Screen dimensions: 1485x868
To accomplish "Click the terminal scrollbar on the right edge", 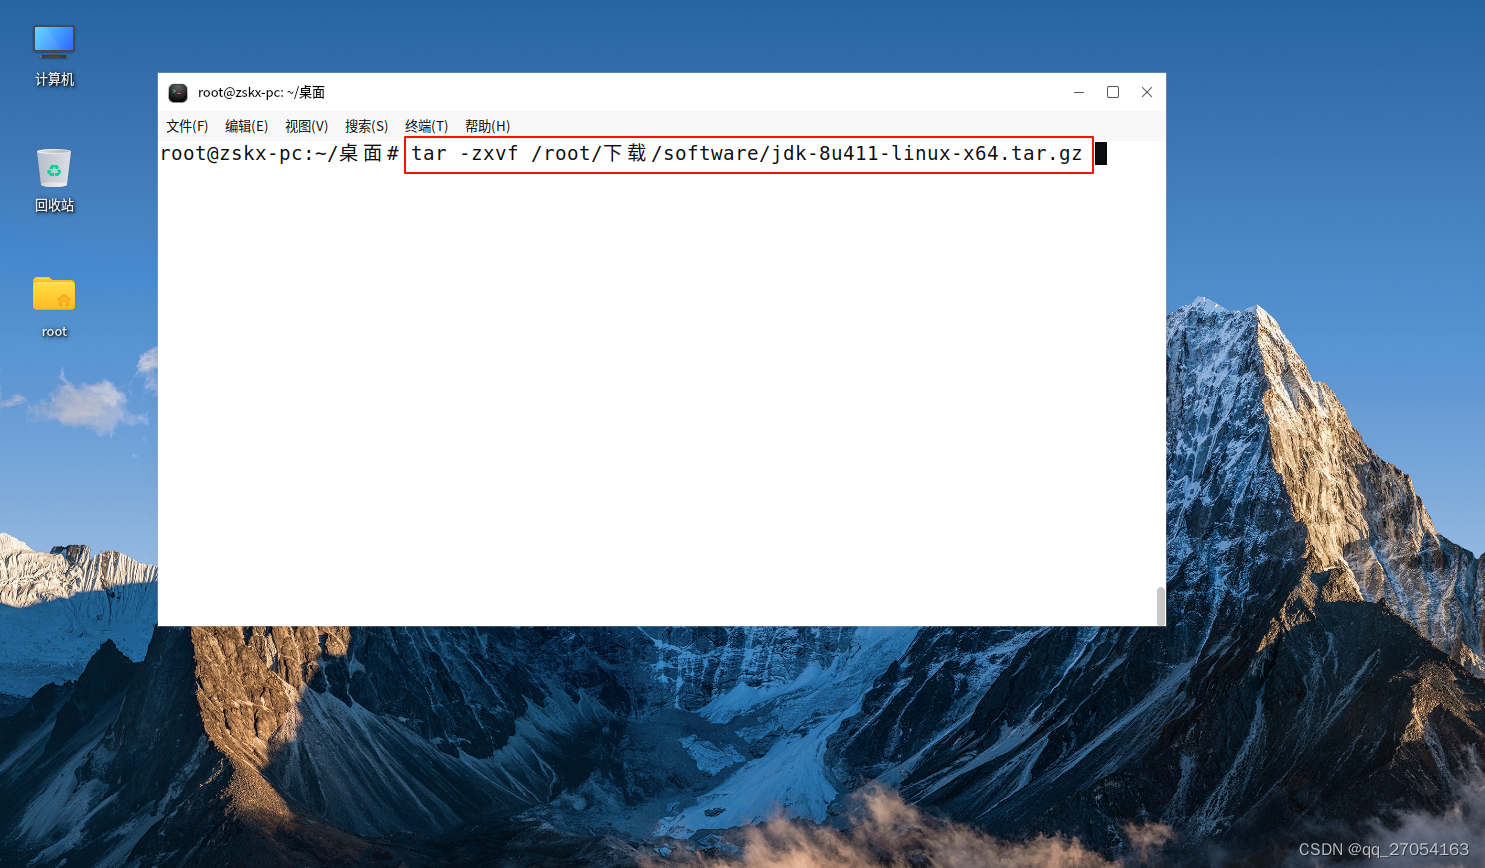I will coord(1159,605).
